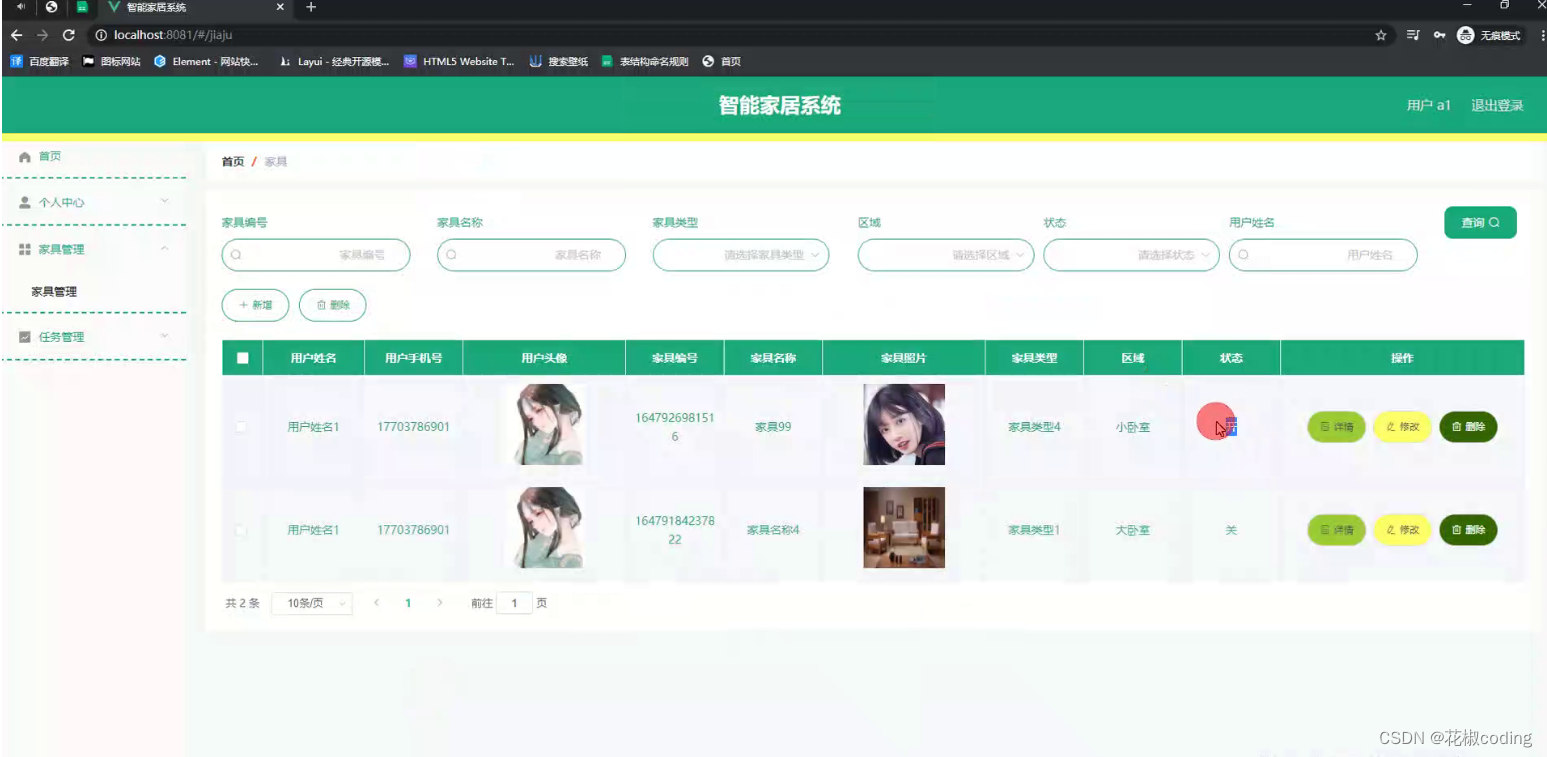Click the page jump input beside 前往
The width and height of the screenshot is (1547, 757).
515,603
